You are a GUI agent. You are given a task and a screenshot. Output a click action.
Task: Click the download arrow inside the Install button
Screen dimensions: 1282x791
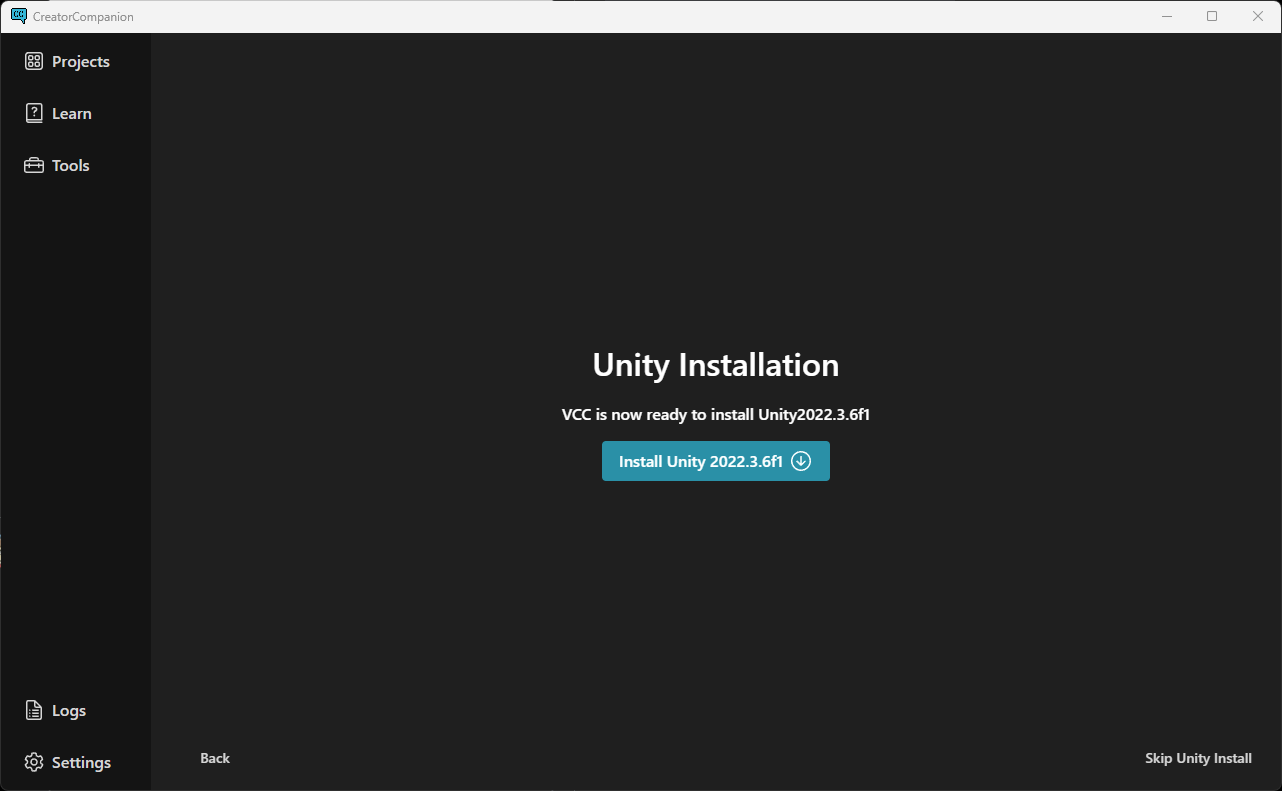pos(800,461)
